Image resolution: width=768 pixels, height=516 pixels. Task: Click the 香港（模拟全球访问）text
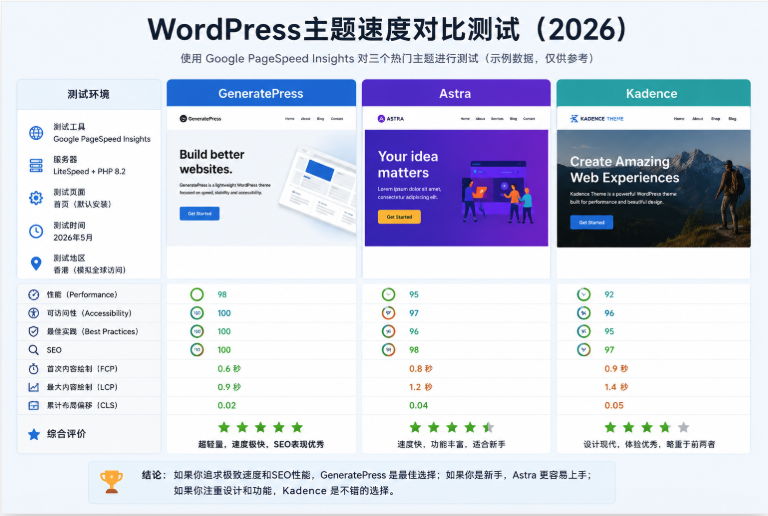click(90, 270)
